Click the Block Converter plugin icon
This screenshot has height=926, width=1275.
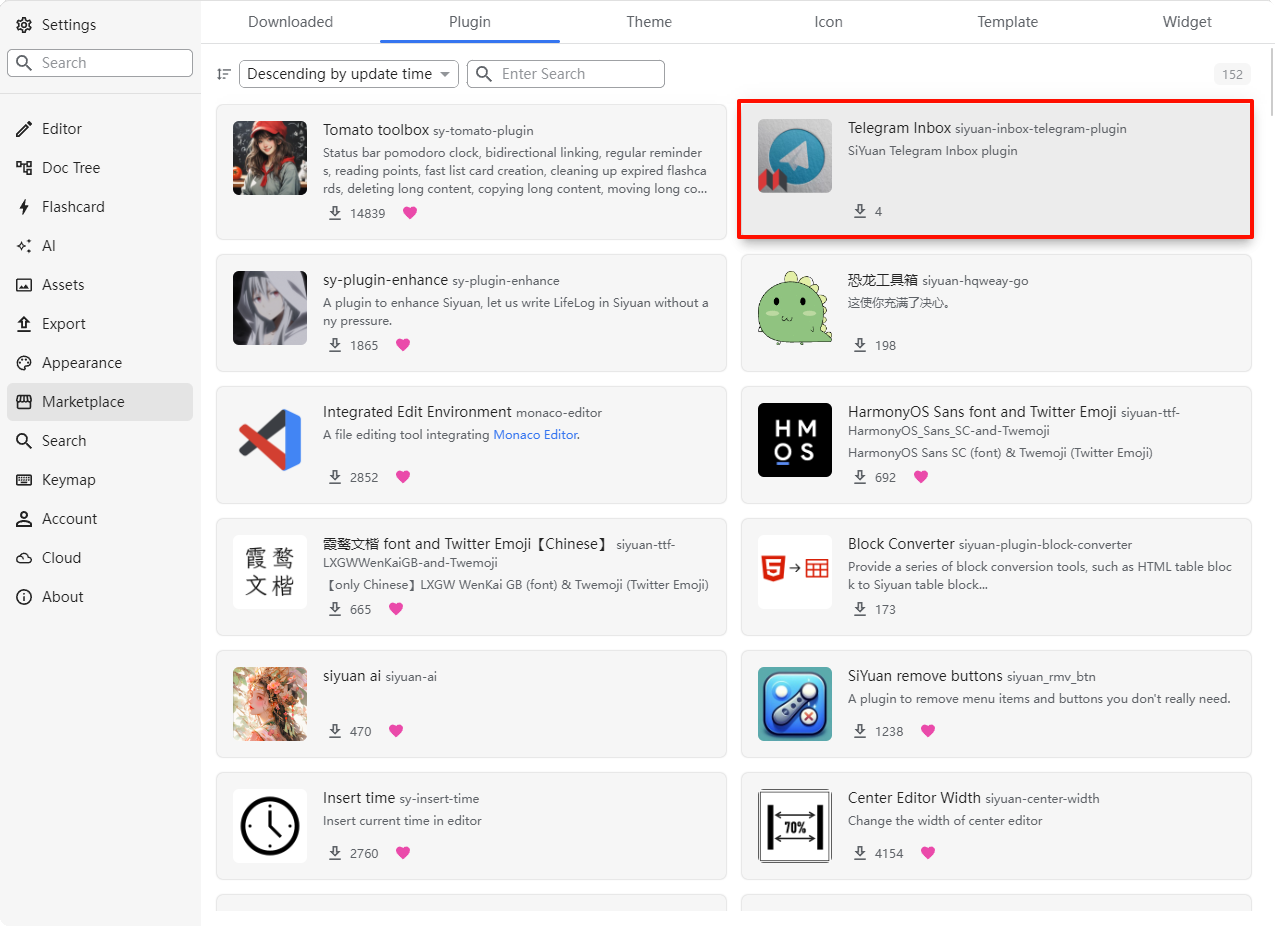[x=794, y=572]
